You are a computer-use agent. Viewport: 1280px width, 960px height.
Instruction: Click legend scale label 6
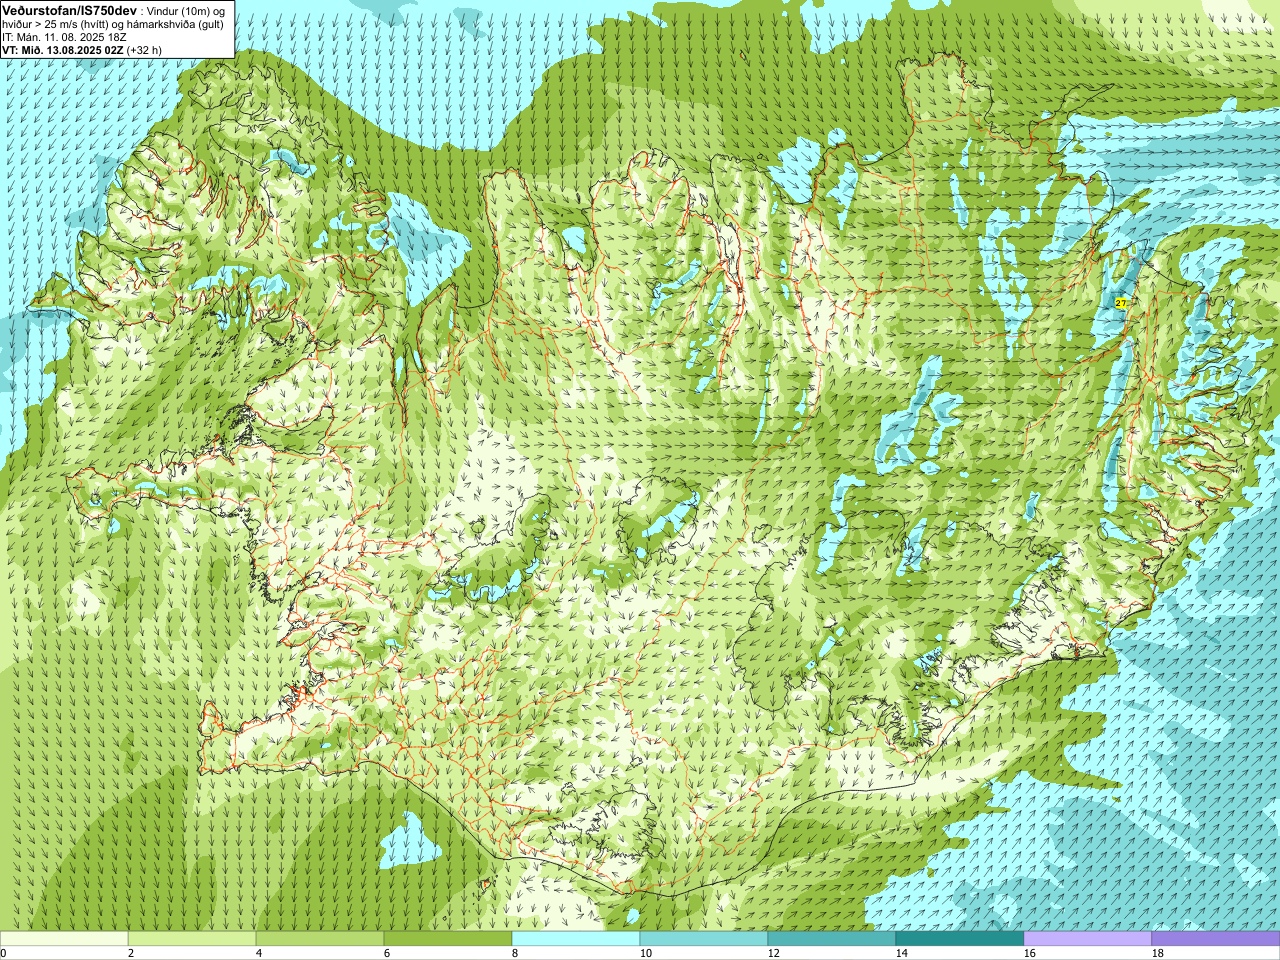tap(387, 953)
